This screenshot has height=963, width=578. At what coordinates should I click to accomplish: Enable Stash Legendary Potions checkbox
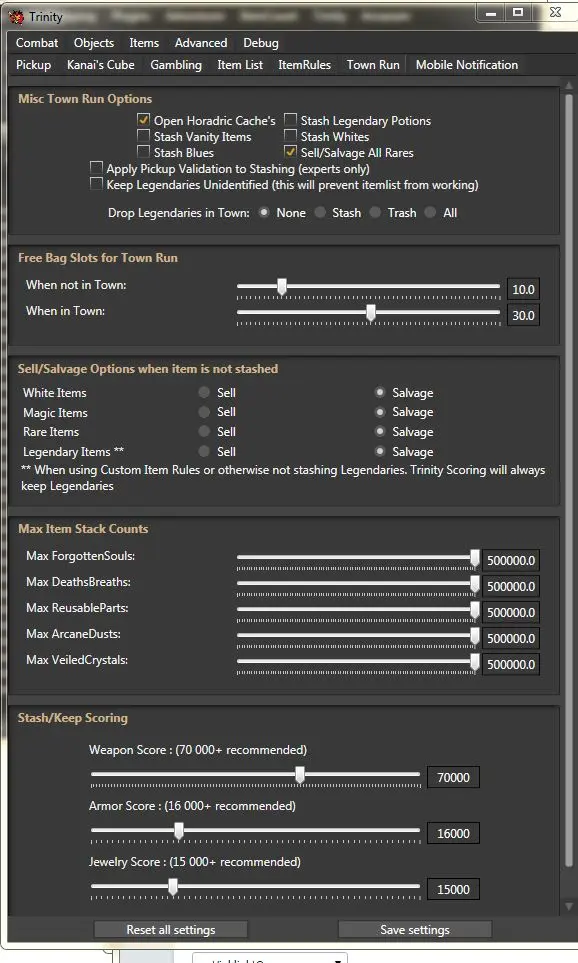click(x=290, y=119)
